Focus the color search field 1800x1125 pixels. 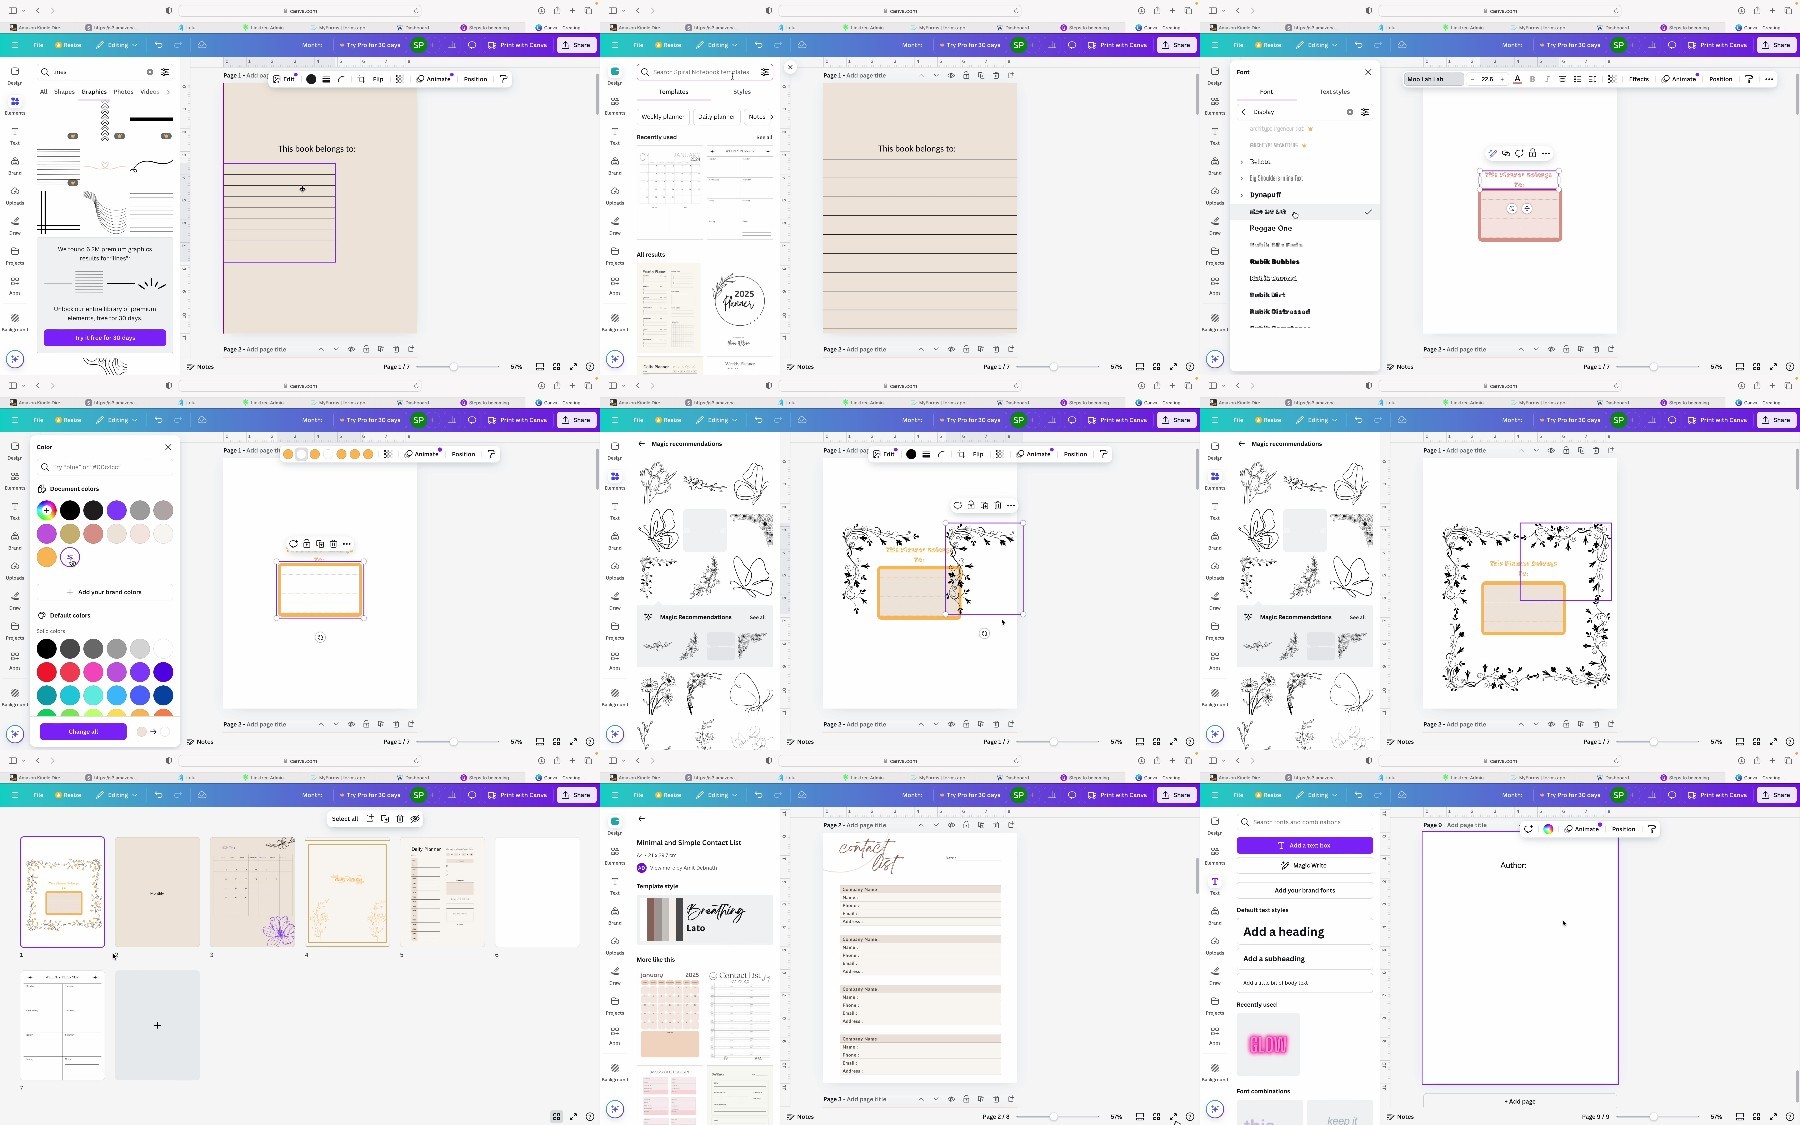click(104, 467)
